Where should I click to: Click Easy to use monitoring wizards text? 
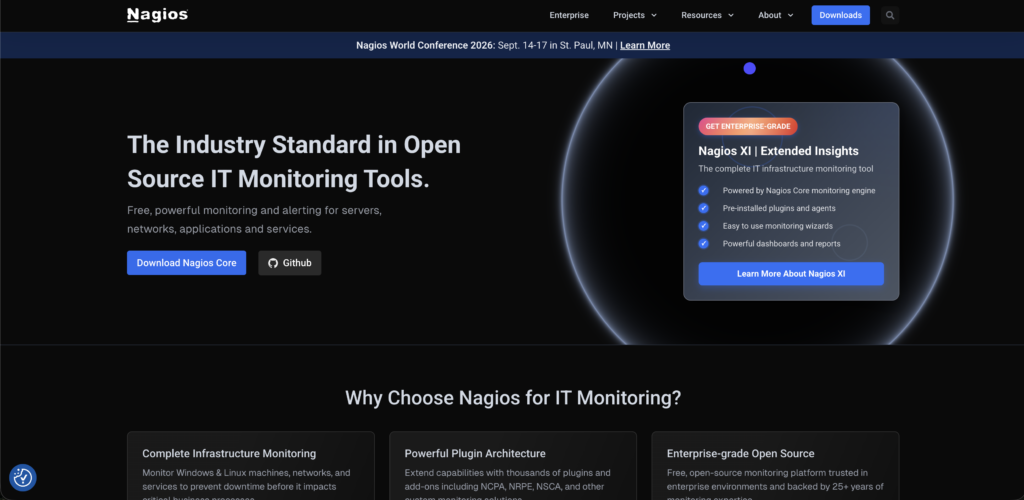(x=777, y=226)
